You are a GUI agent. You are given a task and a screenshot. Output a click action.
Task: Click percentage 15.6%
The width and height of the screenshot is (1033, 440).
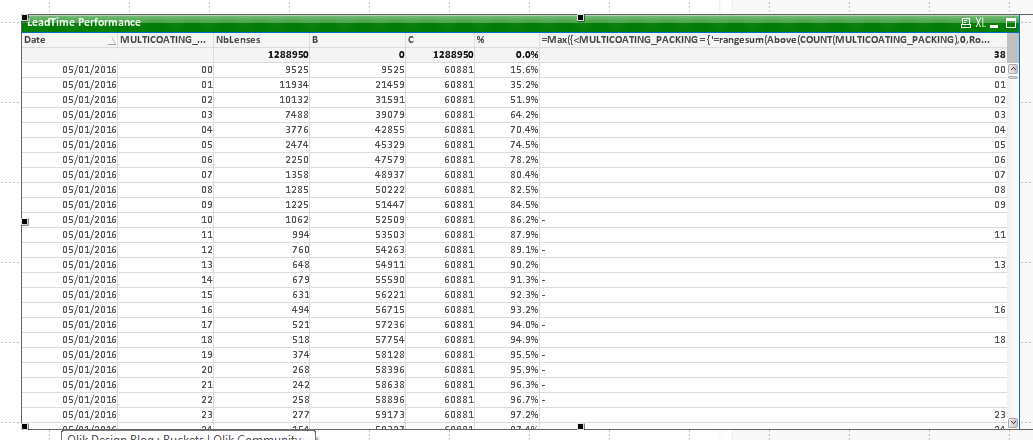[524, 70]
